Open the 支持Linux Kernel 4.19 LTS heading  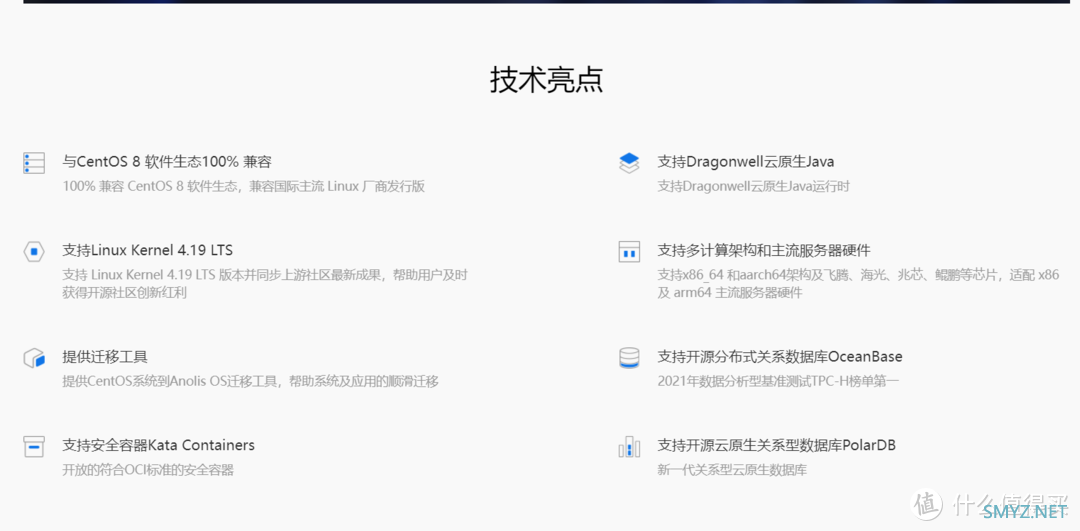[148, 250]
